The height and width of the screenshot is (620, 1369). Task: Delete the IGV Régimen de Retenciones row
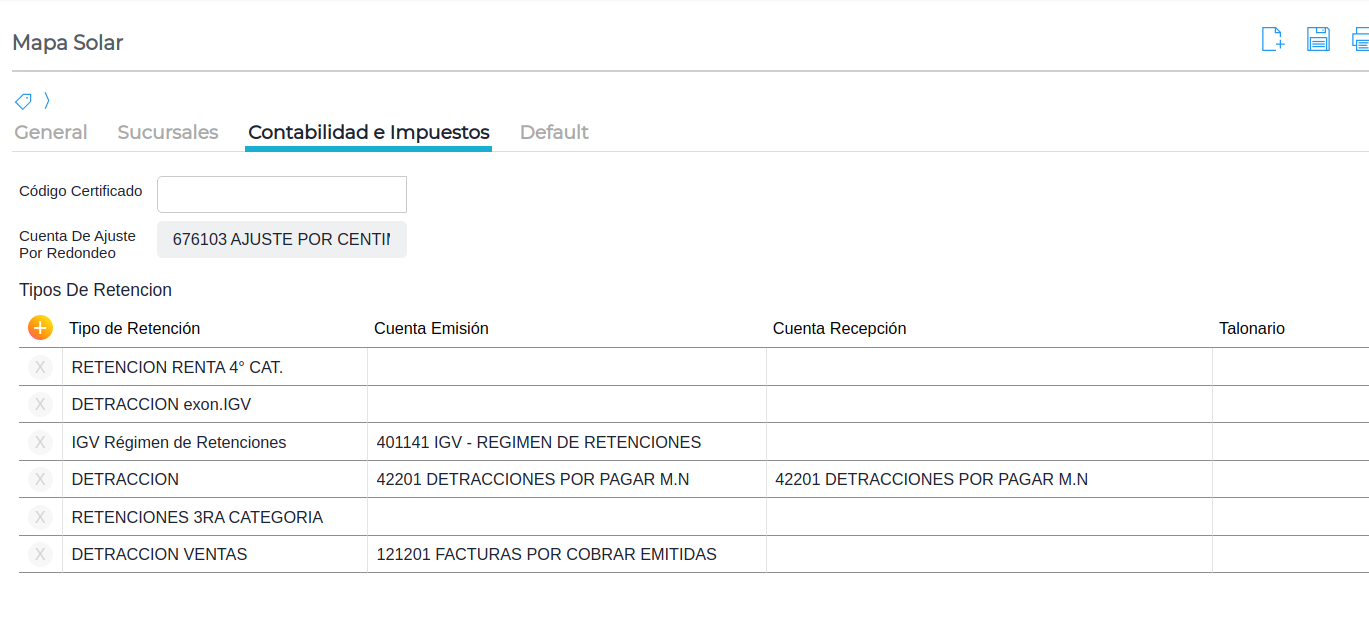coord(40,442)
